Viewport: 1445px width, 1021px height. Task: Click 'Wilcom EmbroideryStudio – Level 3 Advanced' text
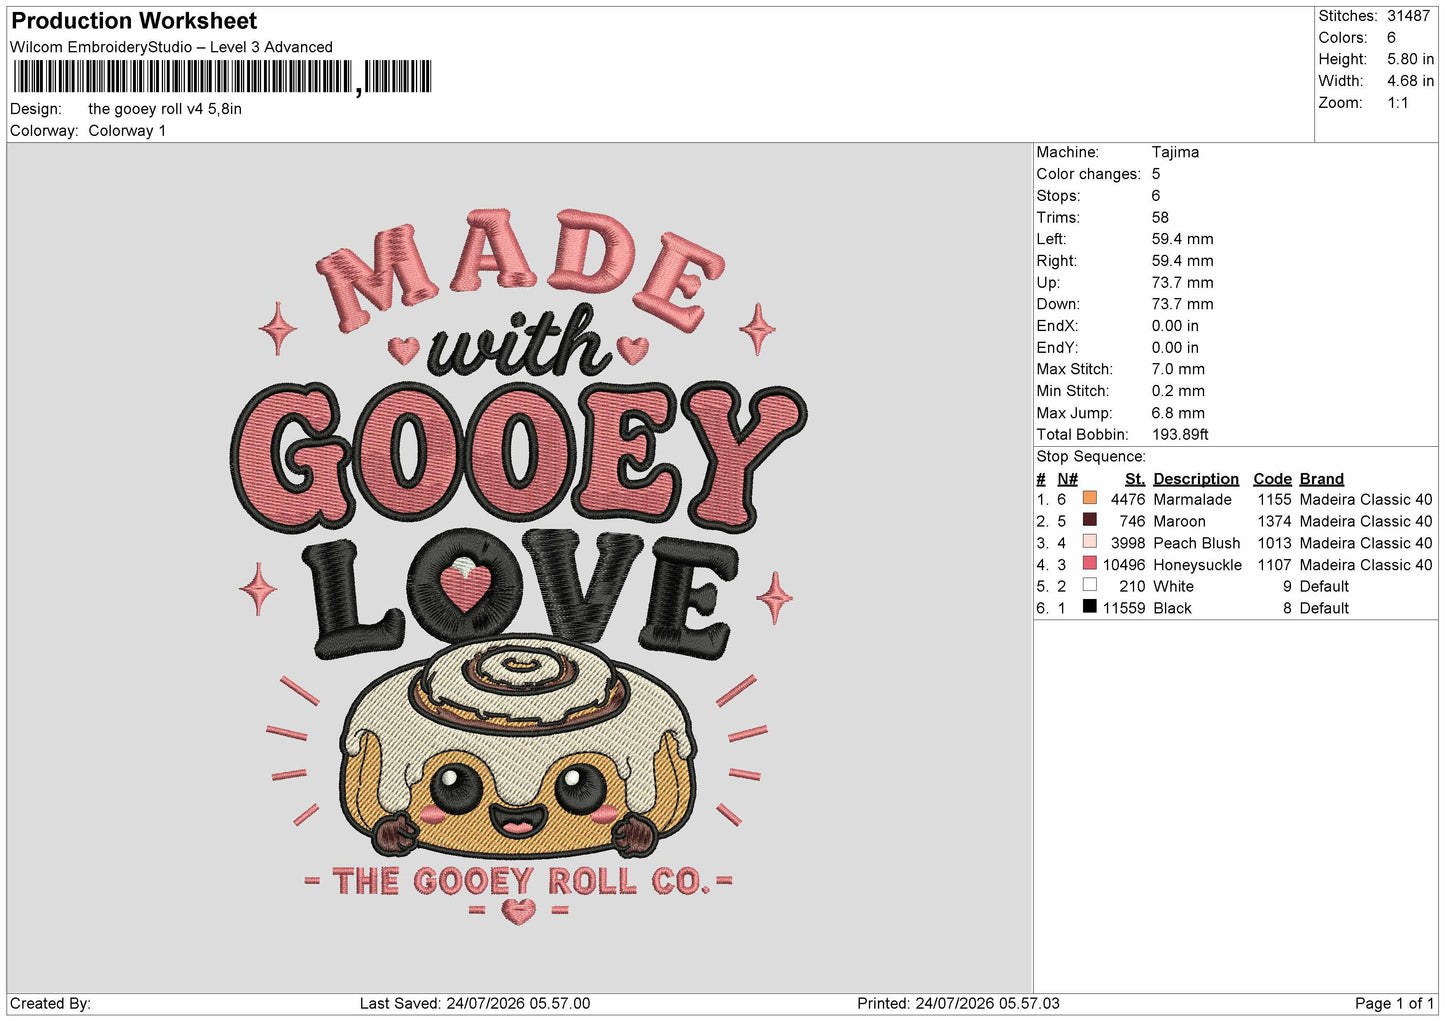171,47
